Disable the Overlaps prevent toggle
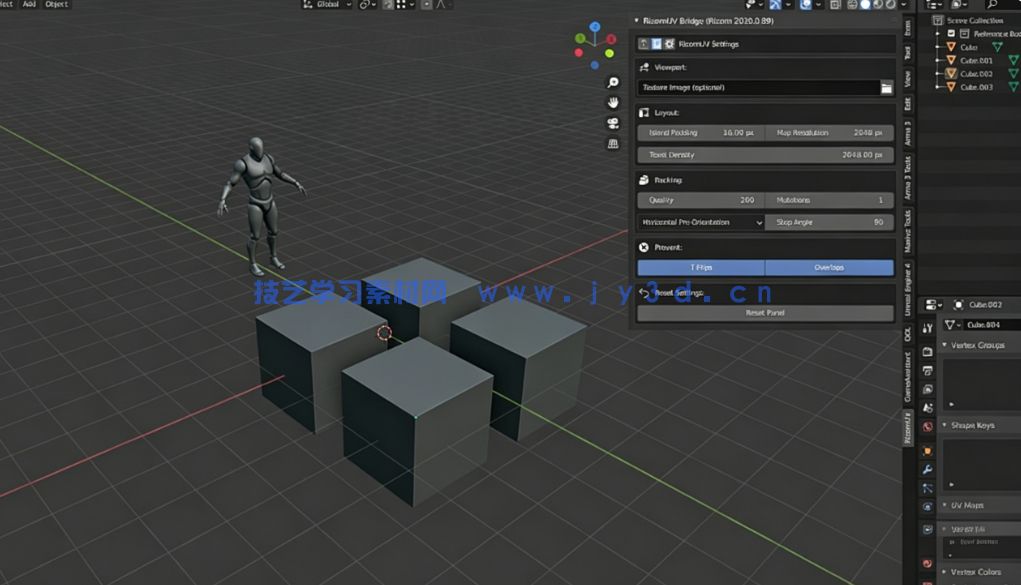Image resolution: width=1021 pixels, height=585 pixels. click(x=830, y=267)
